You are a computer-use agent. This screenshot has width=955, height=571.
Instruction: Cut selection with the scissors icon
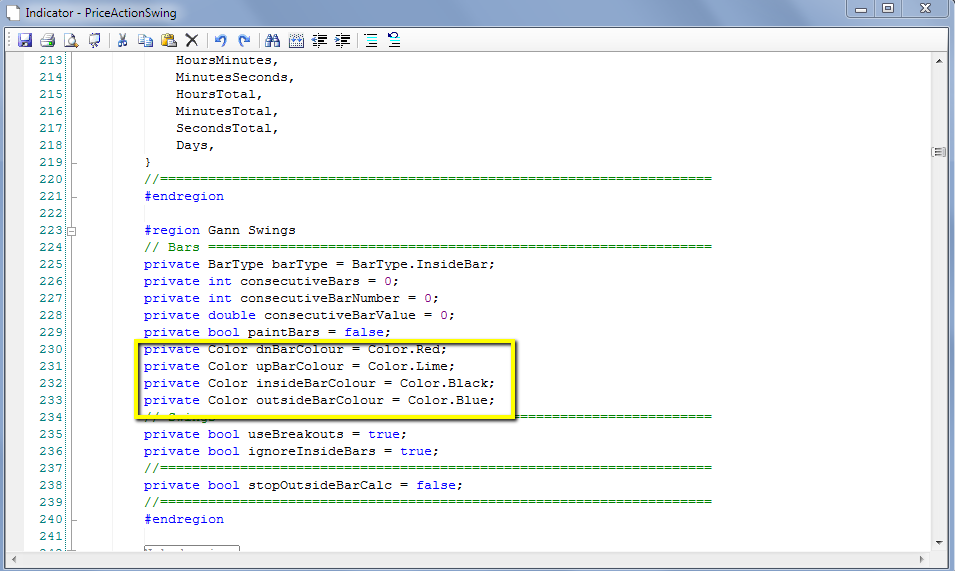click(x=122, y=40)
